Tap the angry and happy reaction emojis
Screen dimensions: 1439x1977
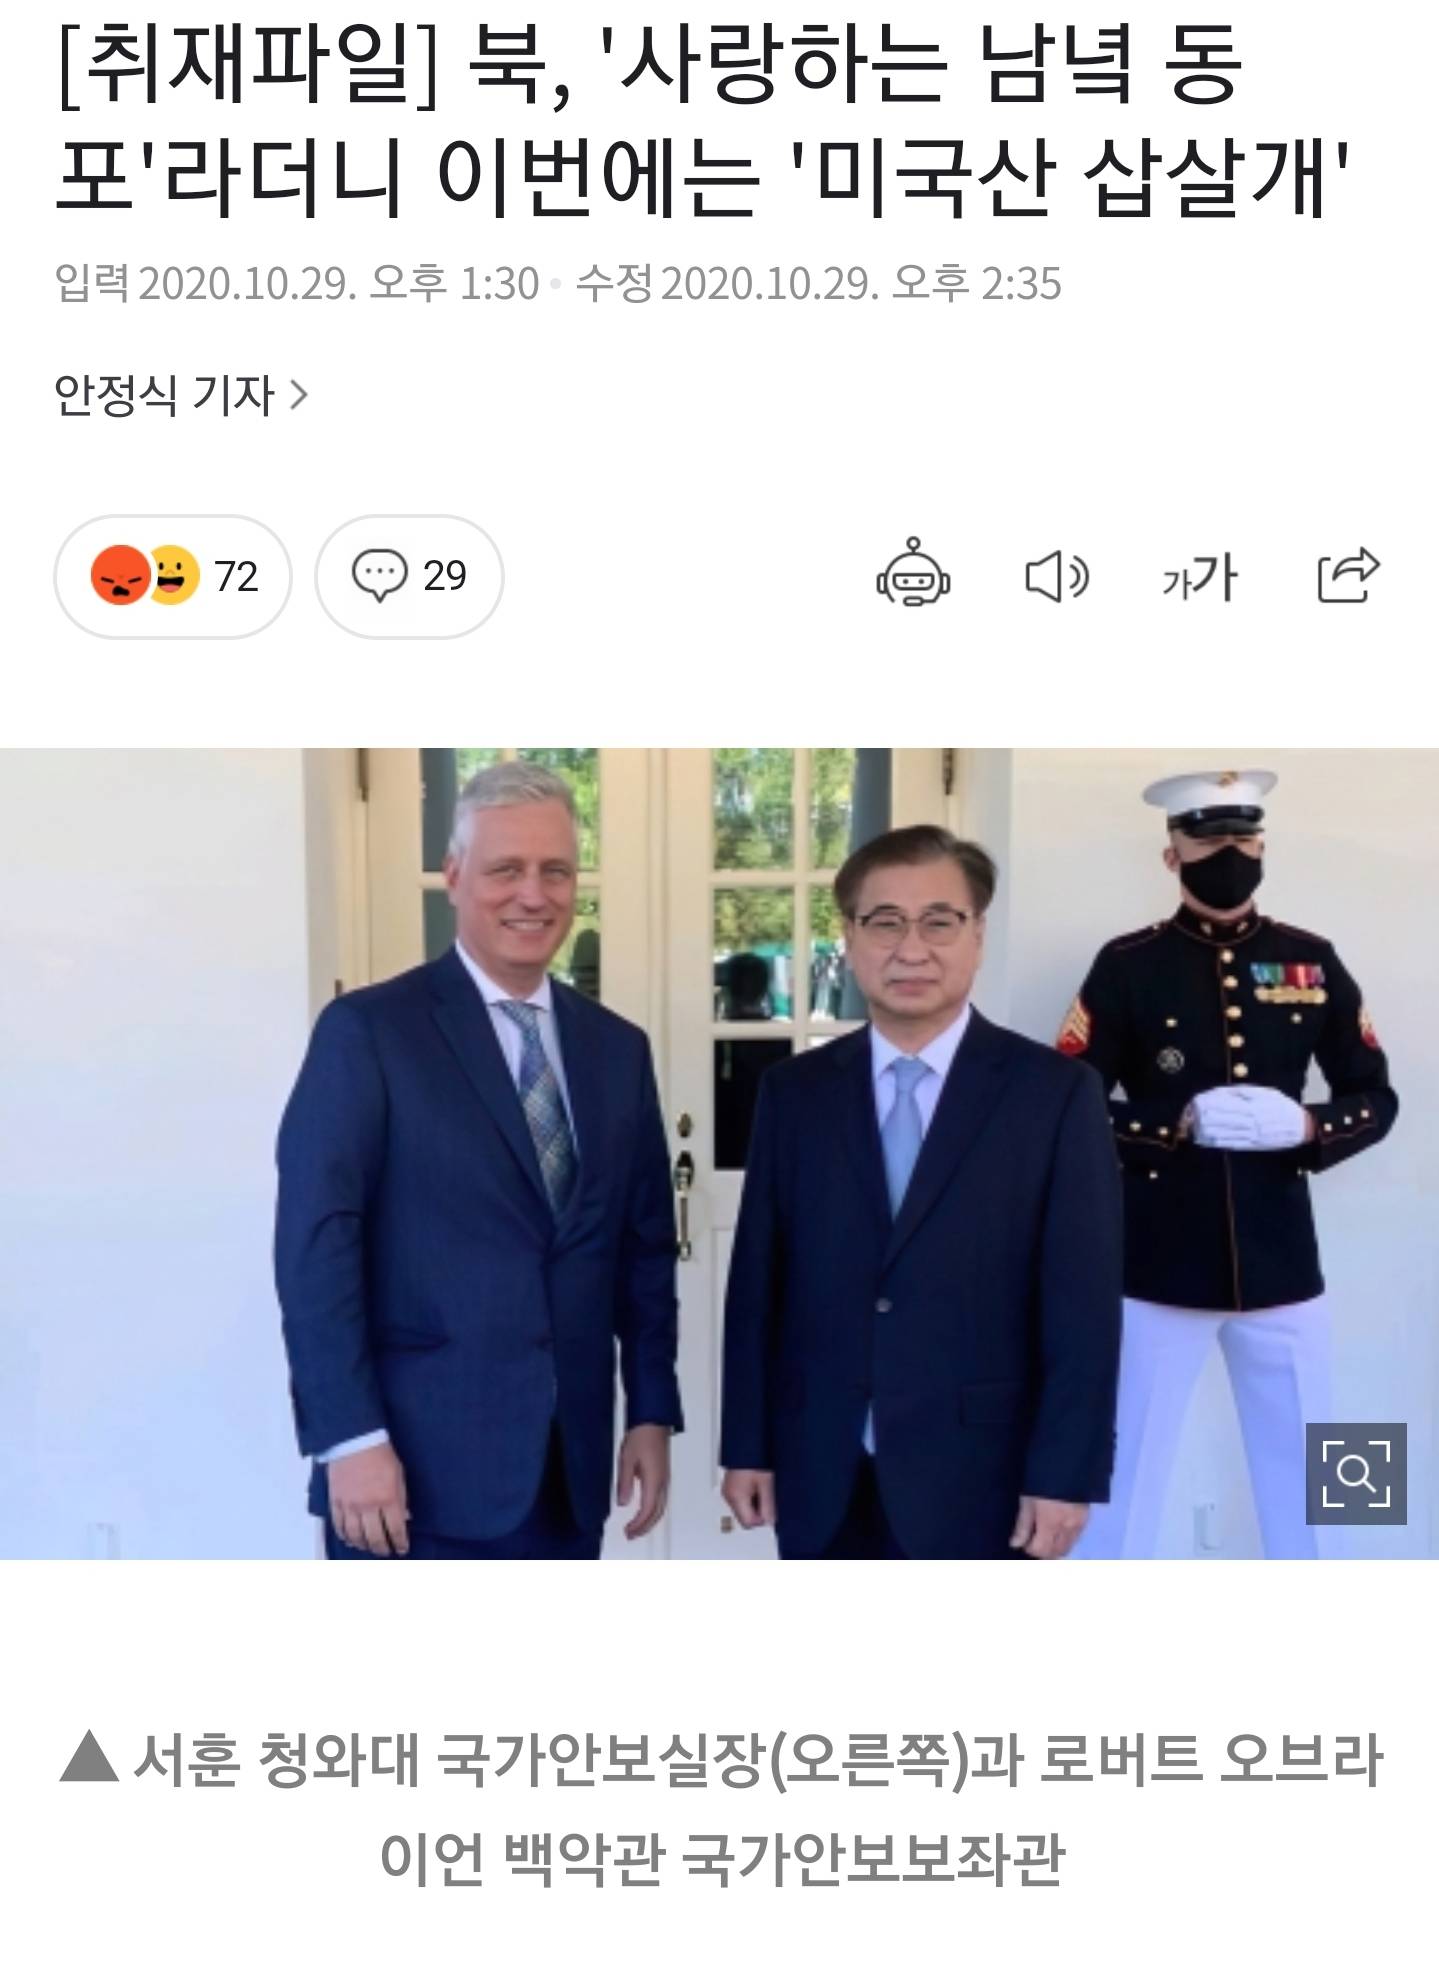pos(145,575)
